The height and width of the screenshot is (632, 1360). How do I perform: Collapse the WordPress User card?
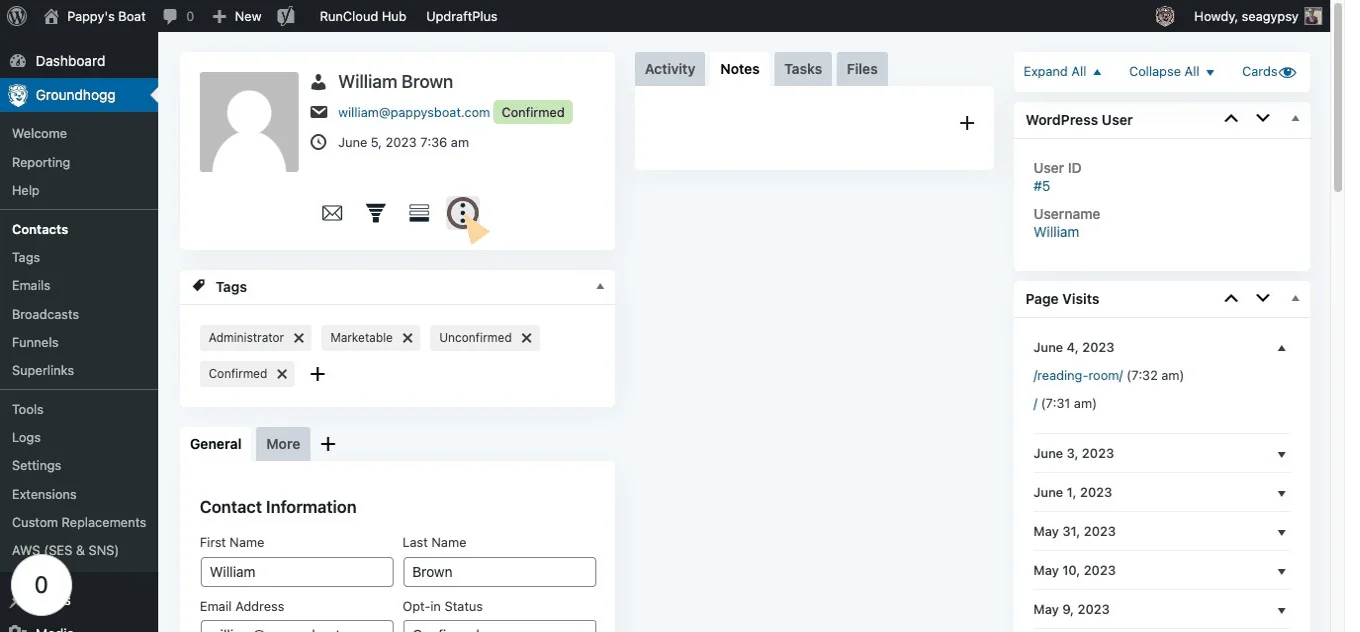click(x=1295, y=119)
